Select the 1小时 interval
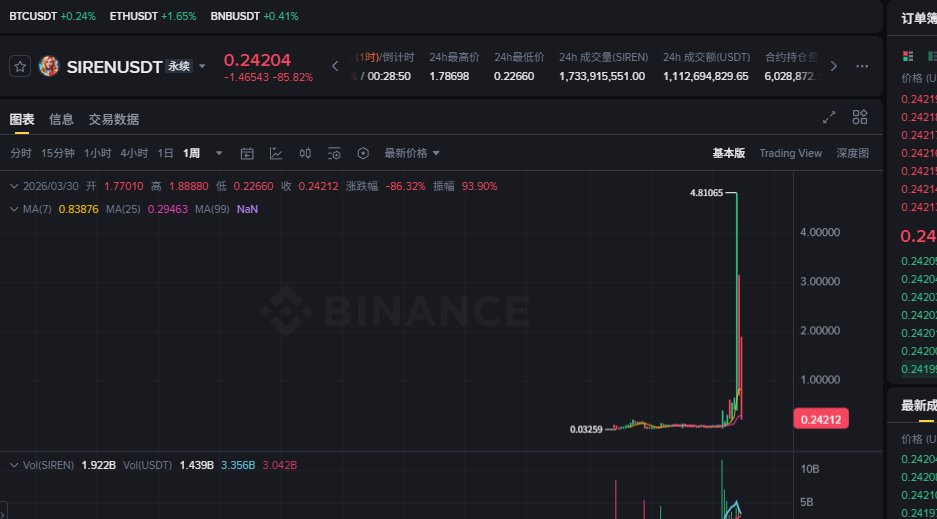 [x=97, y=153]
